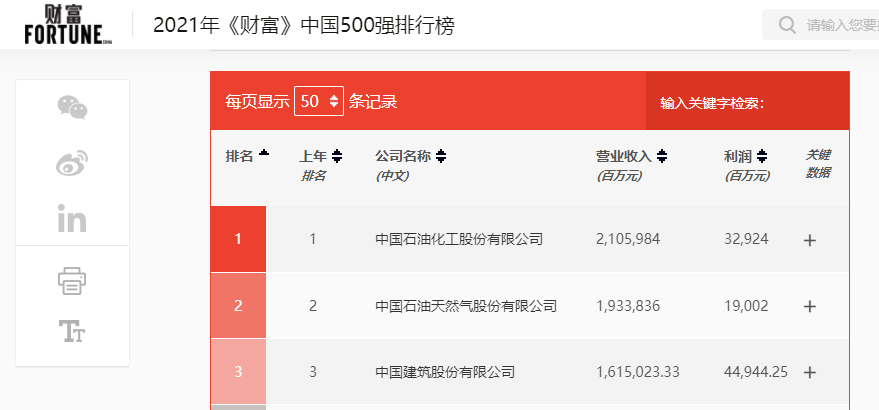Select 中国石油天然气股份有限公司 company name
Screen dimensions: 879x410
[x=465, y=306]
